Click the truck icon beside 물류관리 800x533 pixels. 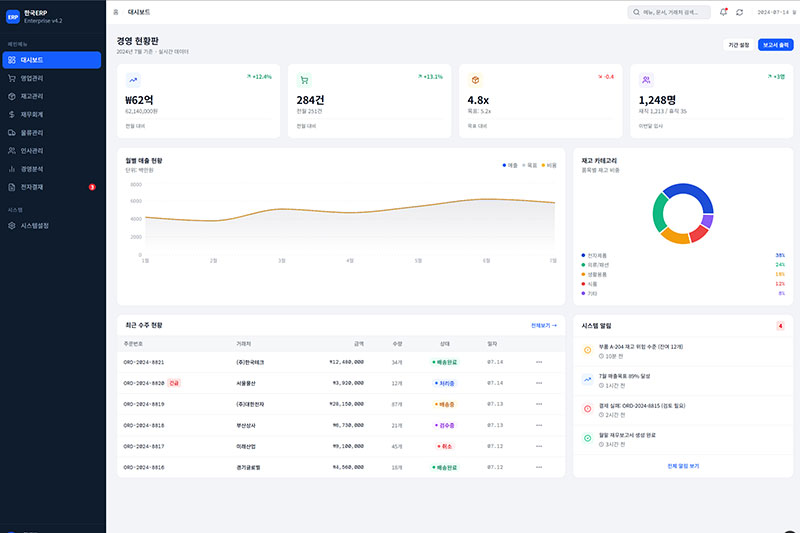click(x=12, y=133)
